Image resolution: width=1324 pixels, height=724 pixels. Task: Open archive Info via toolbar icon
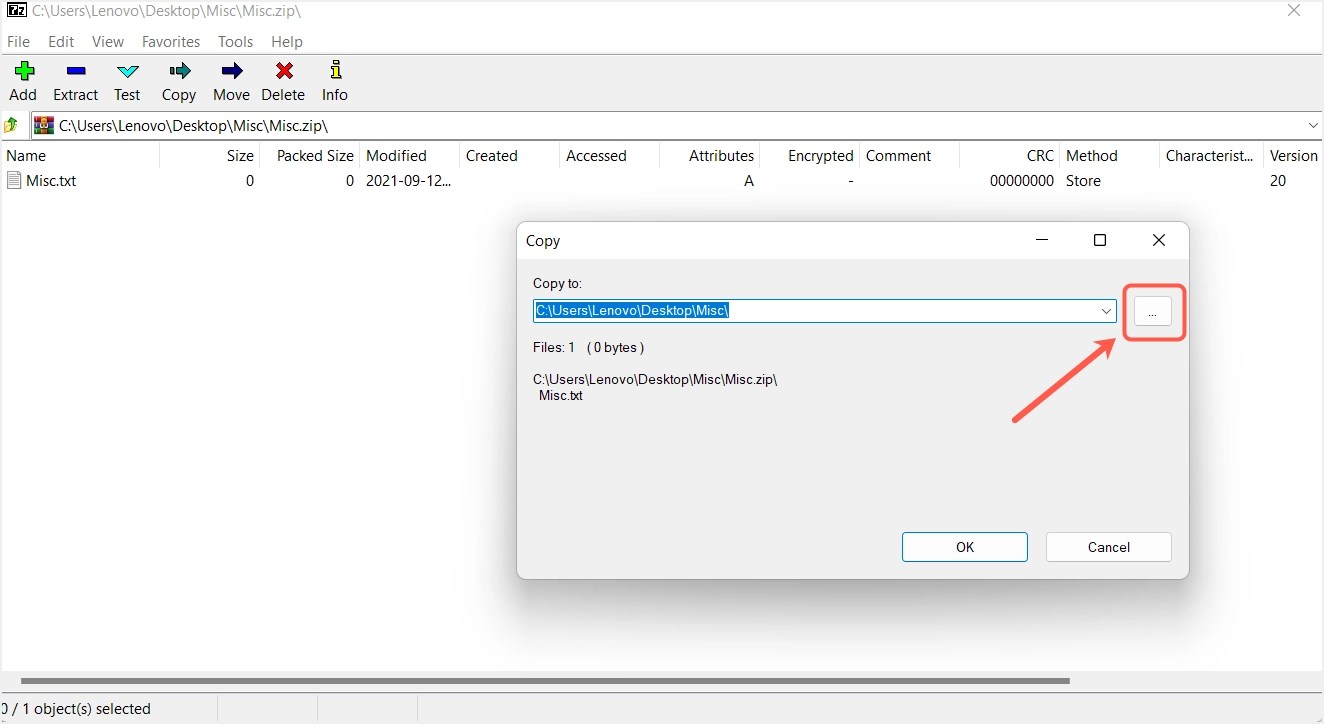pyautogui.click(x=334, y=80)
